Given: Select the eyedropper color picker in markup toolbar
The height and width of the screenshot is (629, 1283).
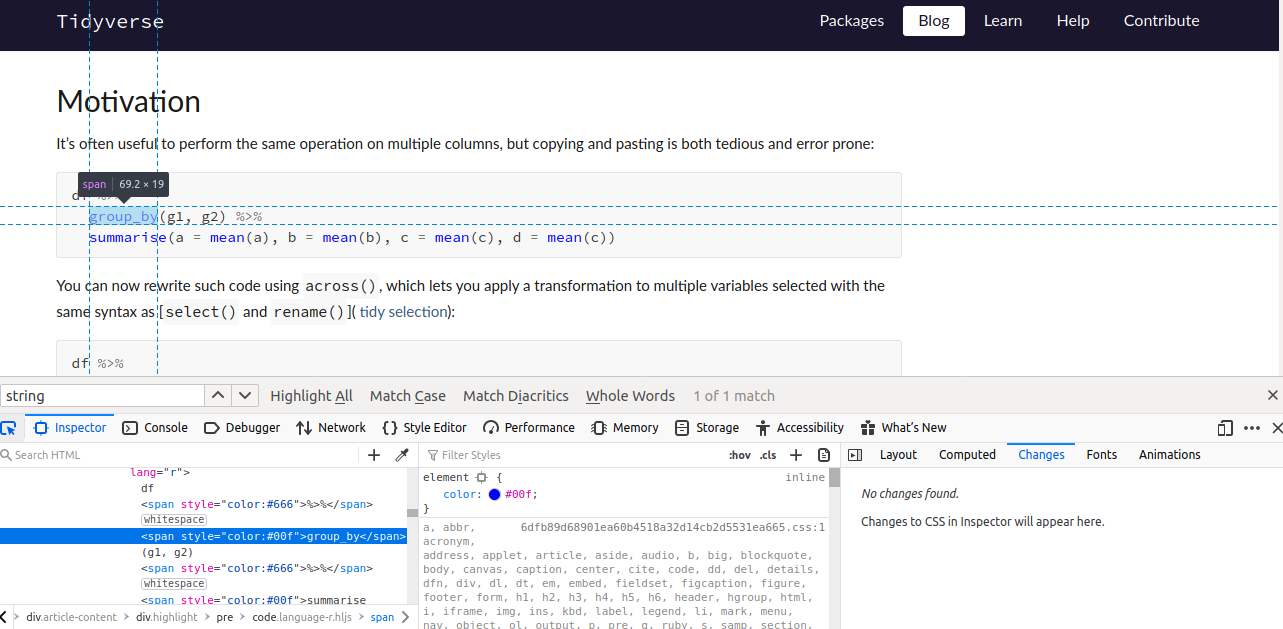Looking at the screenshot, I should coord(402,454).
